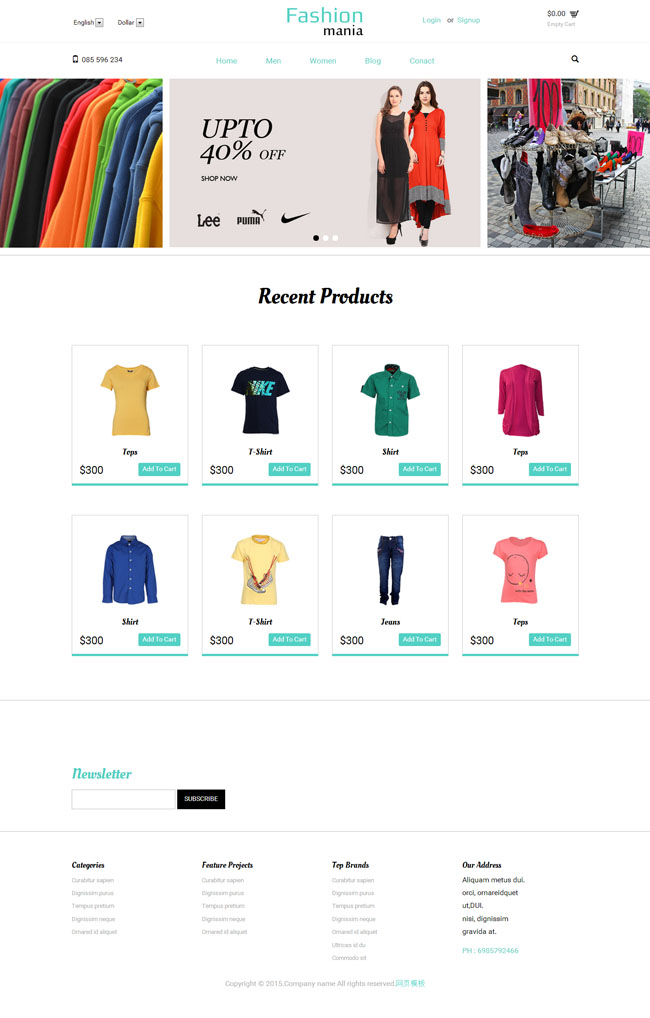Select the second carousel dot
Screen dimensions: 650x1018
click(x=325, y=238)
